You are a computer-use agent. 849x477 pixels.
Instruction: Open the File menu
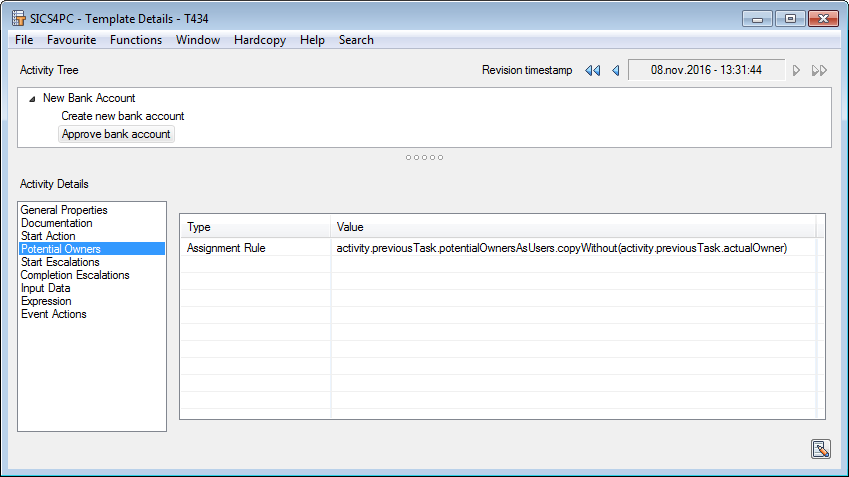[x=24, y=40]
